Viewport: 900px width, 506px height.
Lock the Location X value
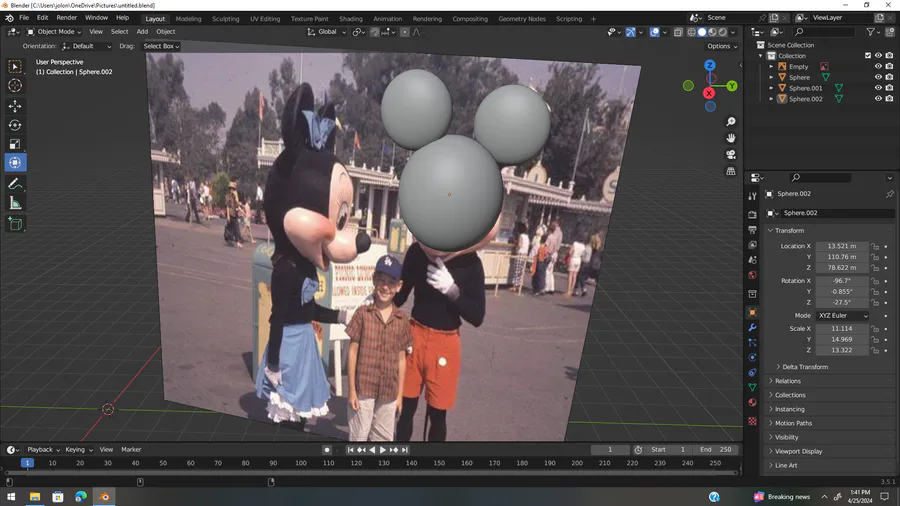pyautogui.click(x=875, y=246)
